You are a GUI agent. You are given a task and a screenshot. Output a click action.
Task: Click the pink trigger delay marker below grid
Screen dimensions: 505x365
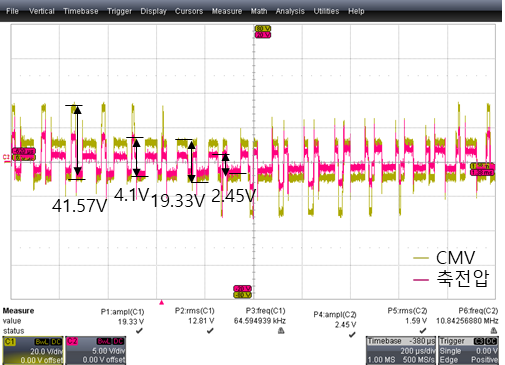coord(162,302)
